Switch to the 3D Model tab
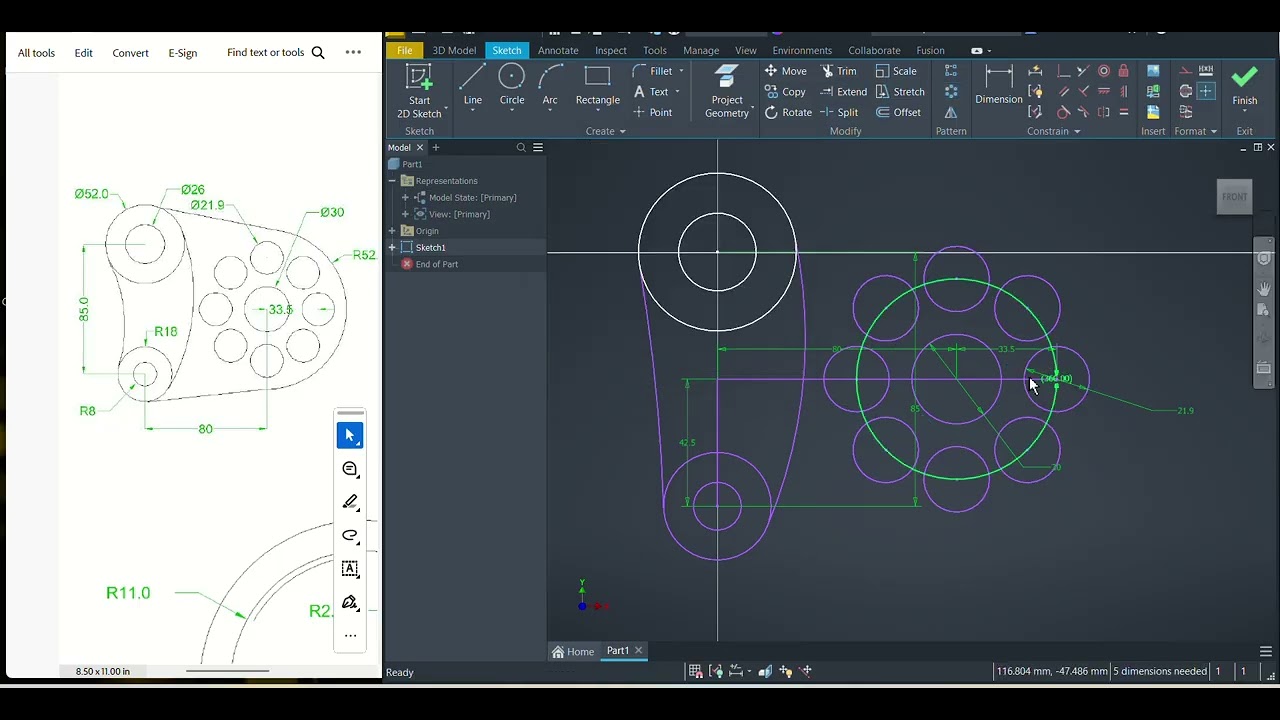The height and width of the screenshot is (720, 1280). coord(454,50)
